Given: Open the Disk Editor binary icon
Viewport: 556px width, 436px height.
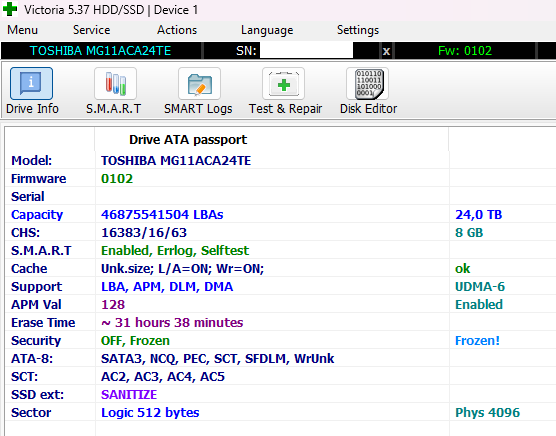Looking at the screenshot, I should point(367,84).
